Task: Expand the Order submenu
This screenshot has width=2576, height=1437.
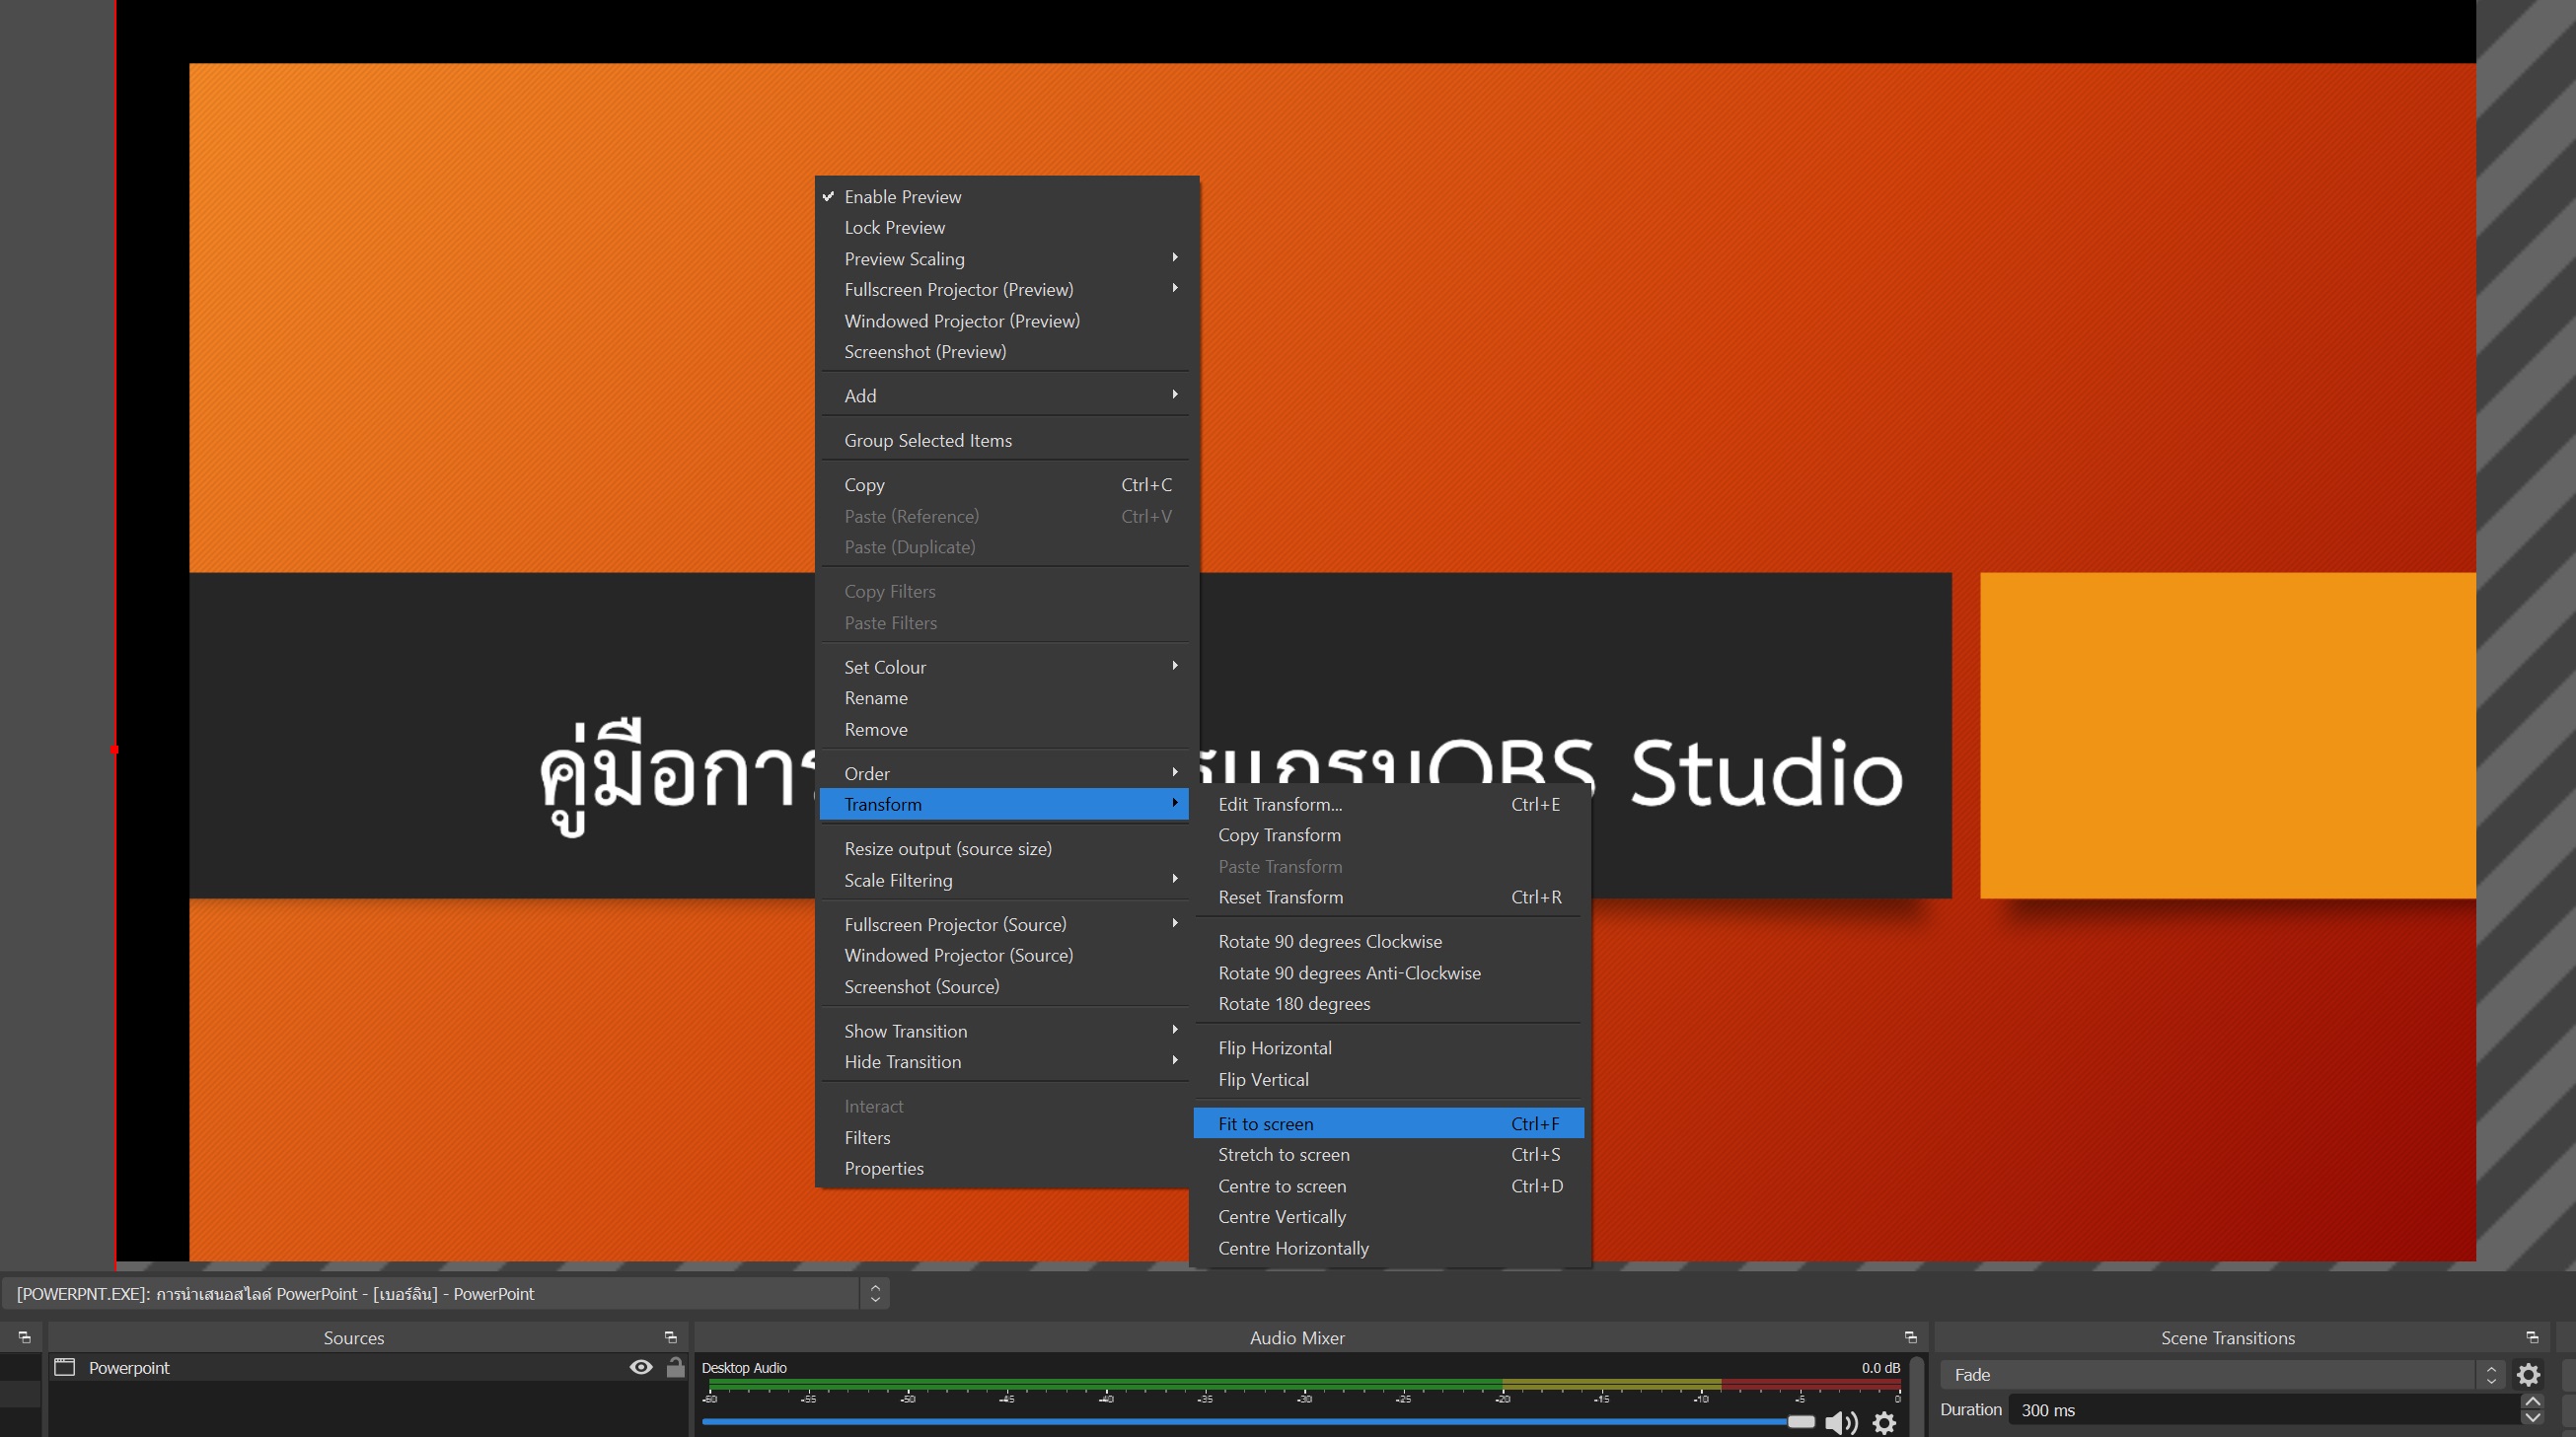Action: pos(1004,774)
